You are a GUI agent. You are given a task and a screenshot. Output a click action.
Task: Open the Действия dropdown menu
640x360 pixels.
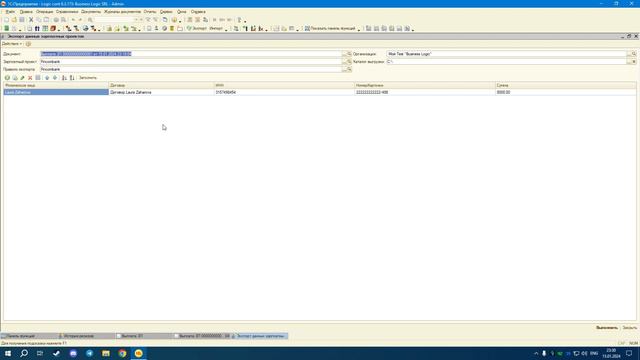(12, 44)
